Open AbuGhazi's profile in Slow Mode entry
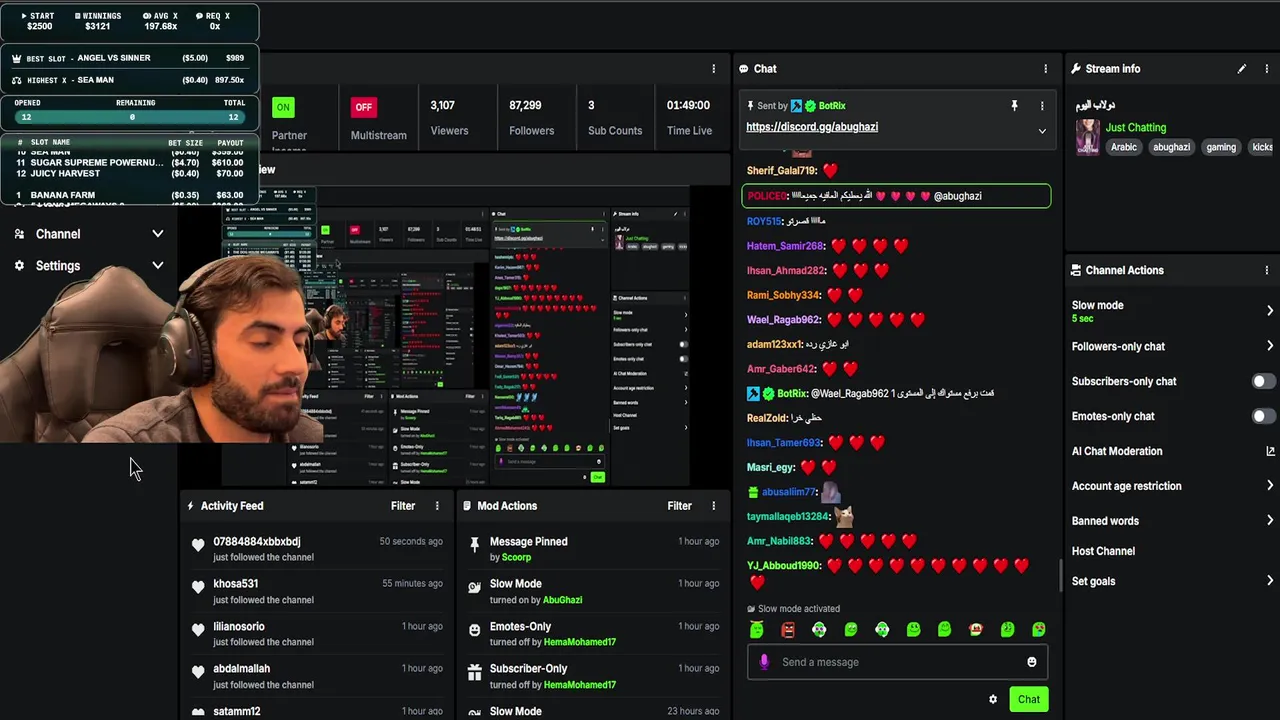Screen dimensions: 1280x720 tap(562, 600)
